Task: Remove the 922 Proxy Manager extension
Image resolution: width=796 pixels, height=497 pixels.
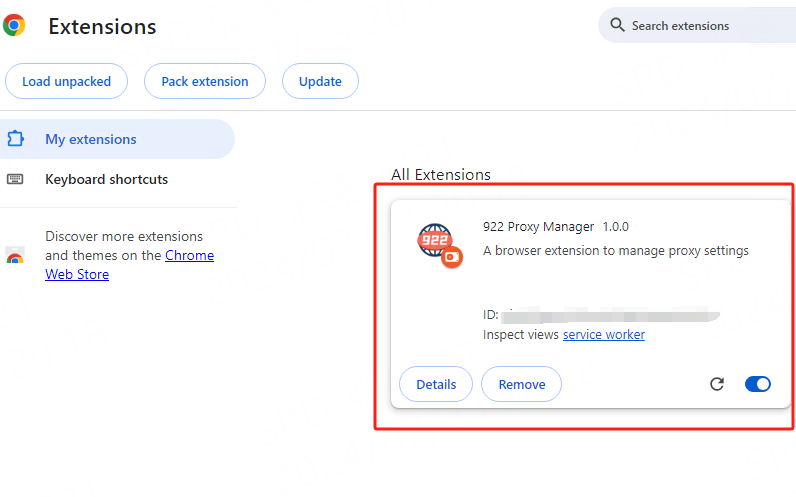Action: point(521,384)
